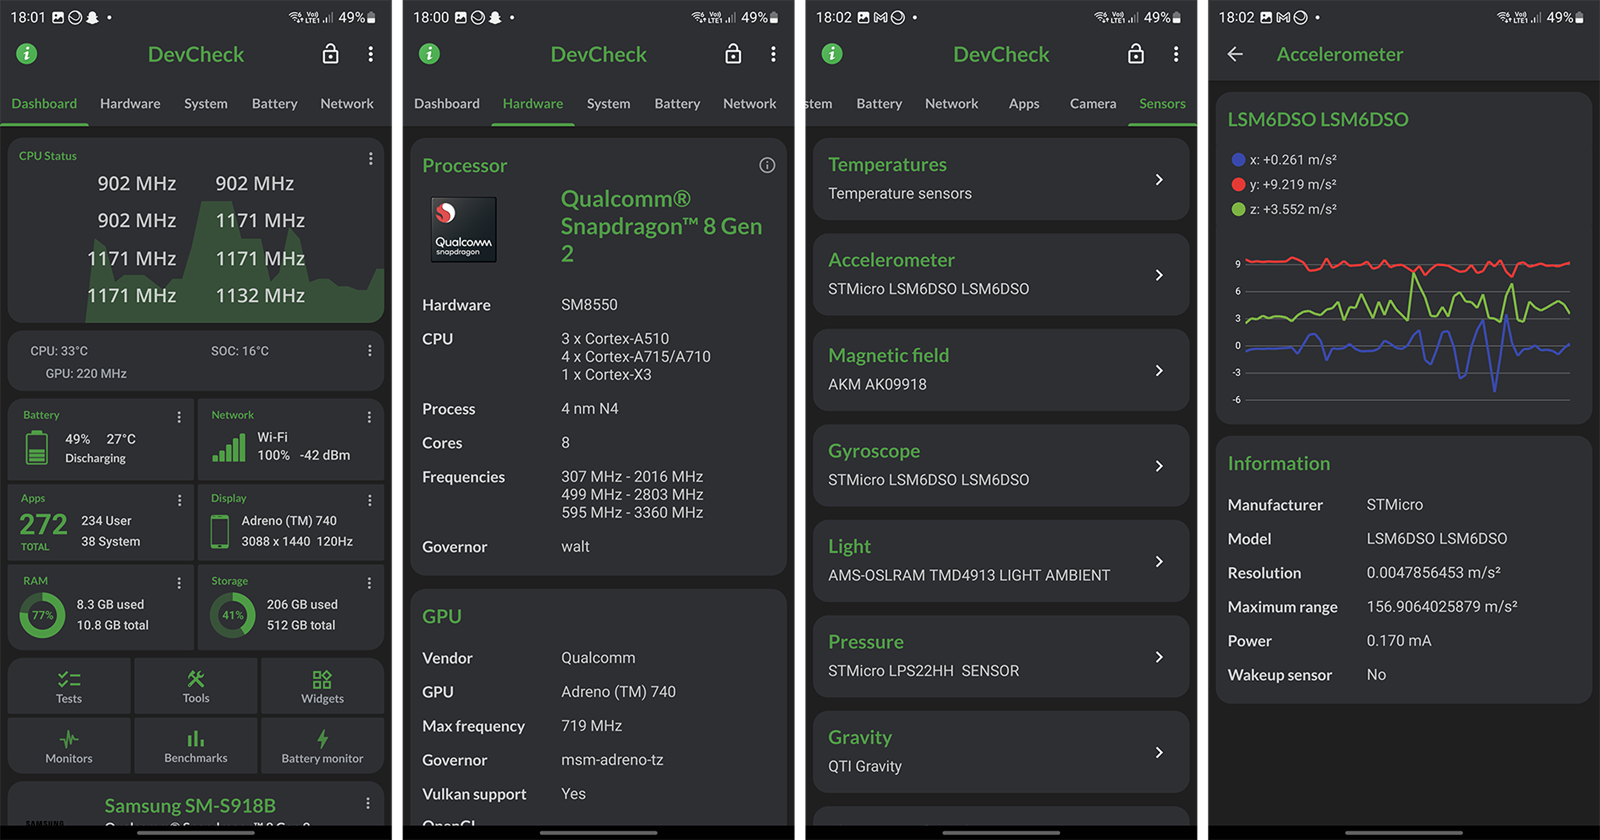Tap the walt CPU governor value
Image resolution: width=1600 pixels, height=840 pixels.
575,547
